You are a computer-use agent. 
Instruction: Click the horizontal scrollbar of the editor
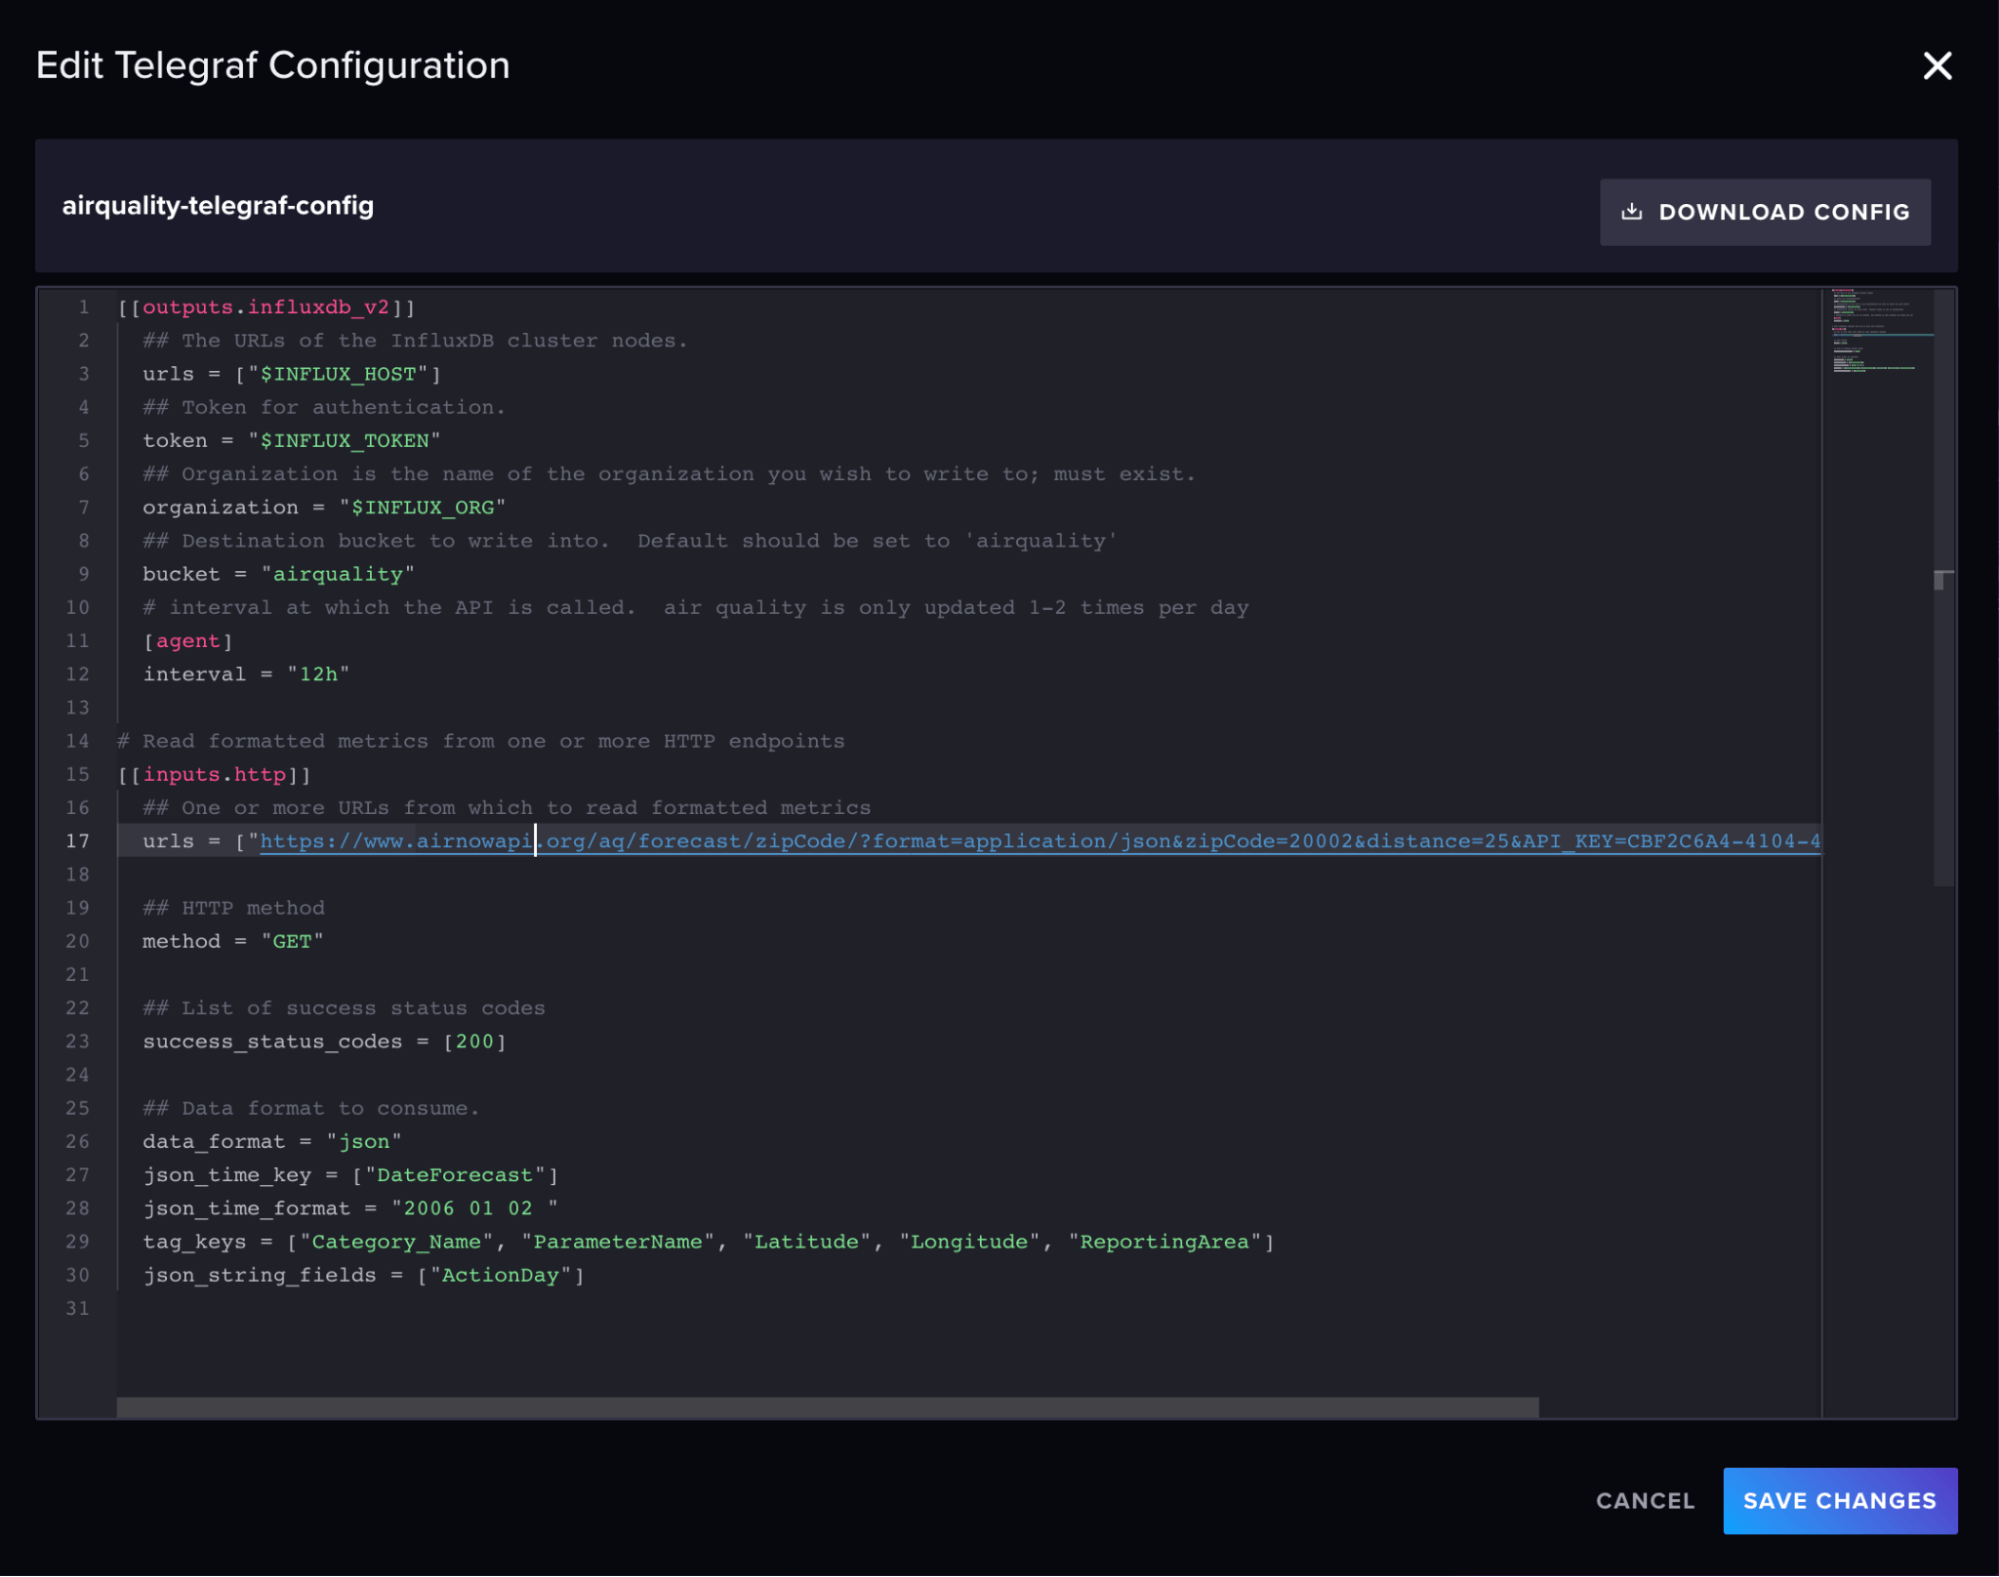[x=826, y=1407]
